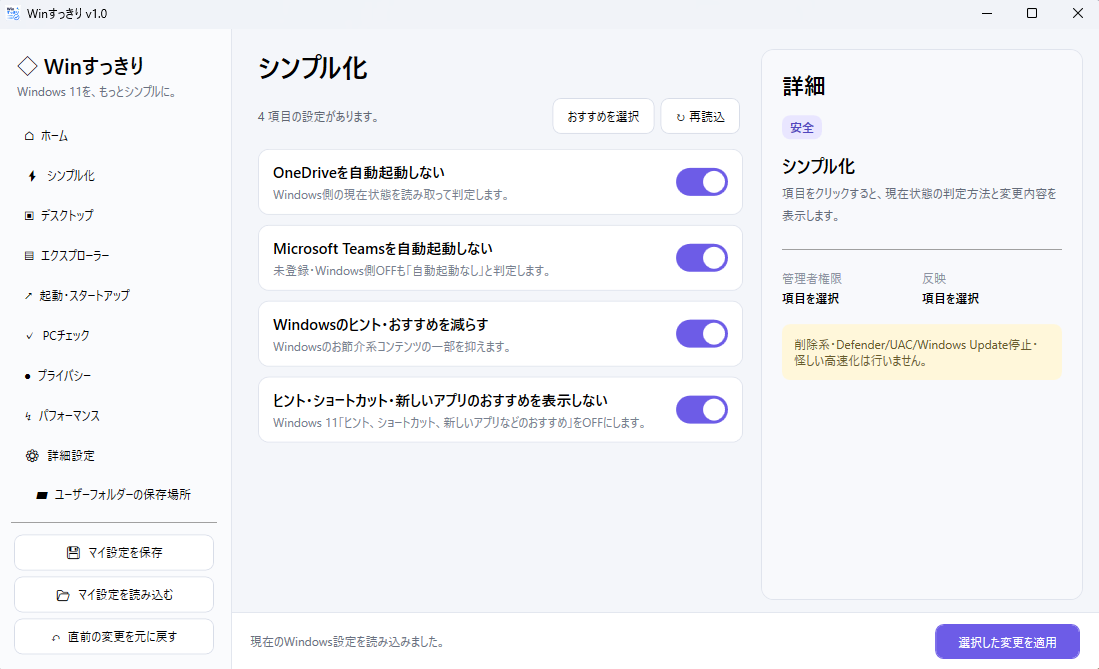Click the reload icon in 再読込 button

(x=680, y=117)
